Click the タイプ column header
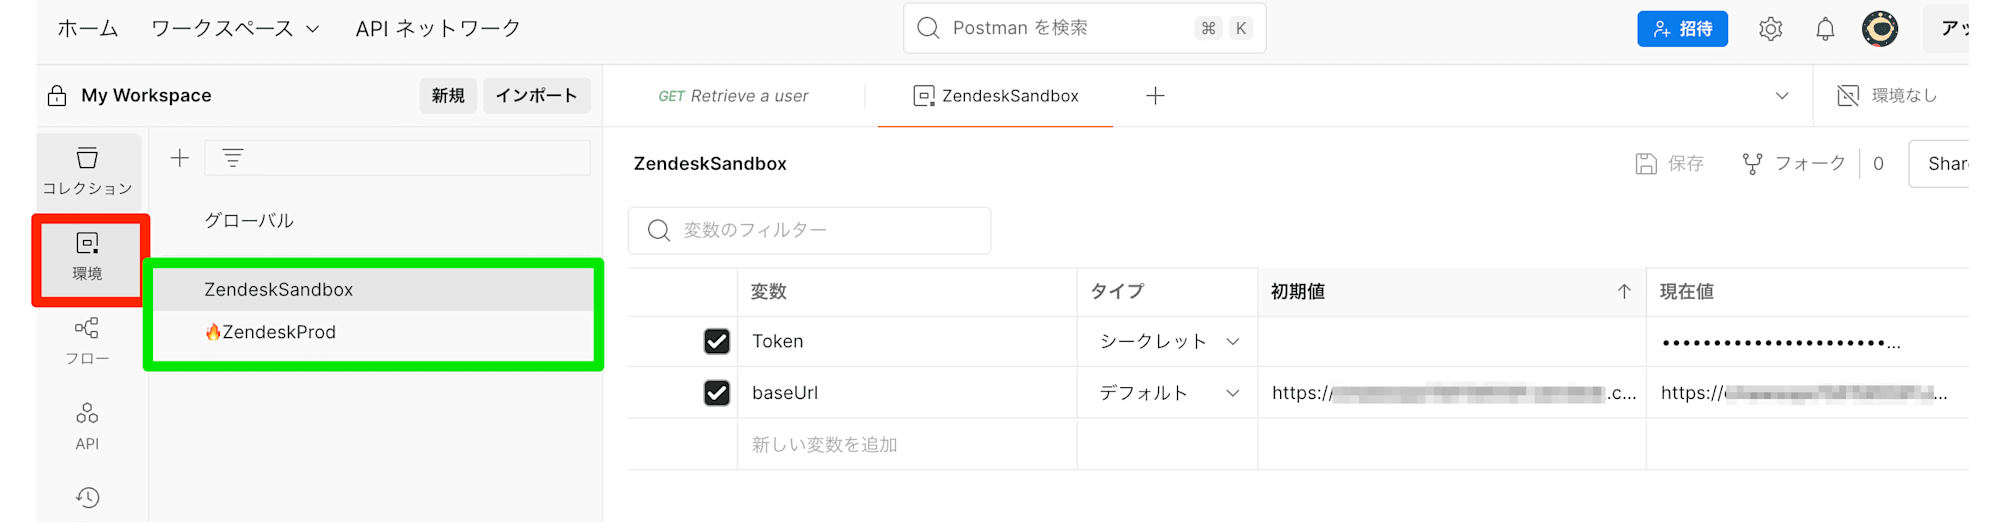 [1167, 292]
